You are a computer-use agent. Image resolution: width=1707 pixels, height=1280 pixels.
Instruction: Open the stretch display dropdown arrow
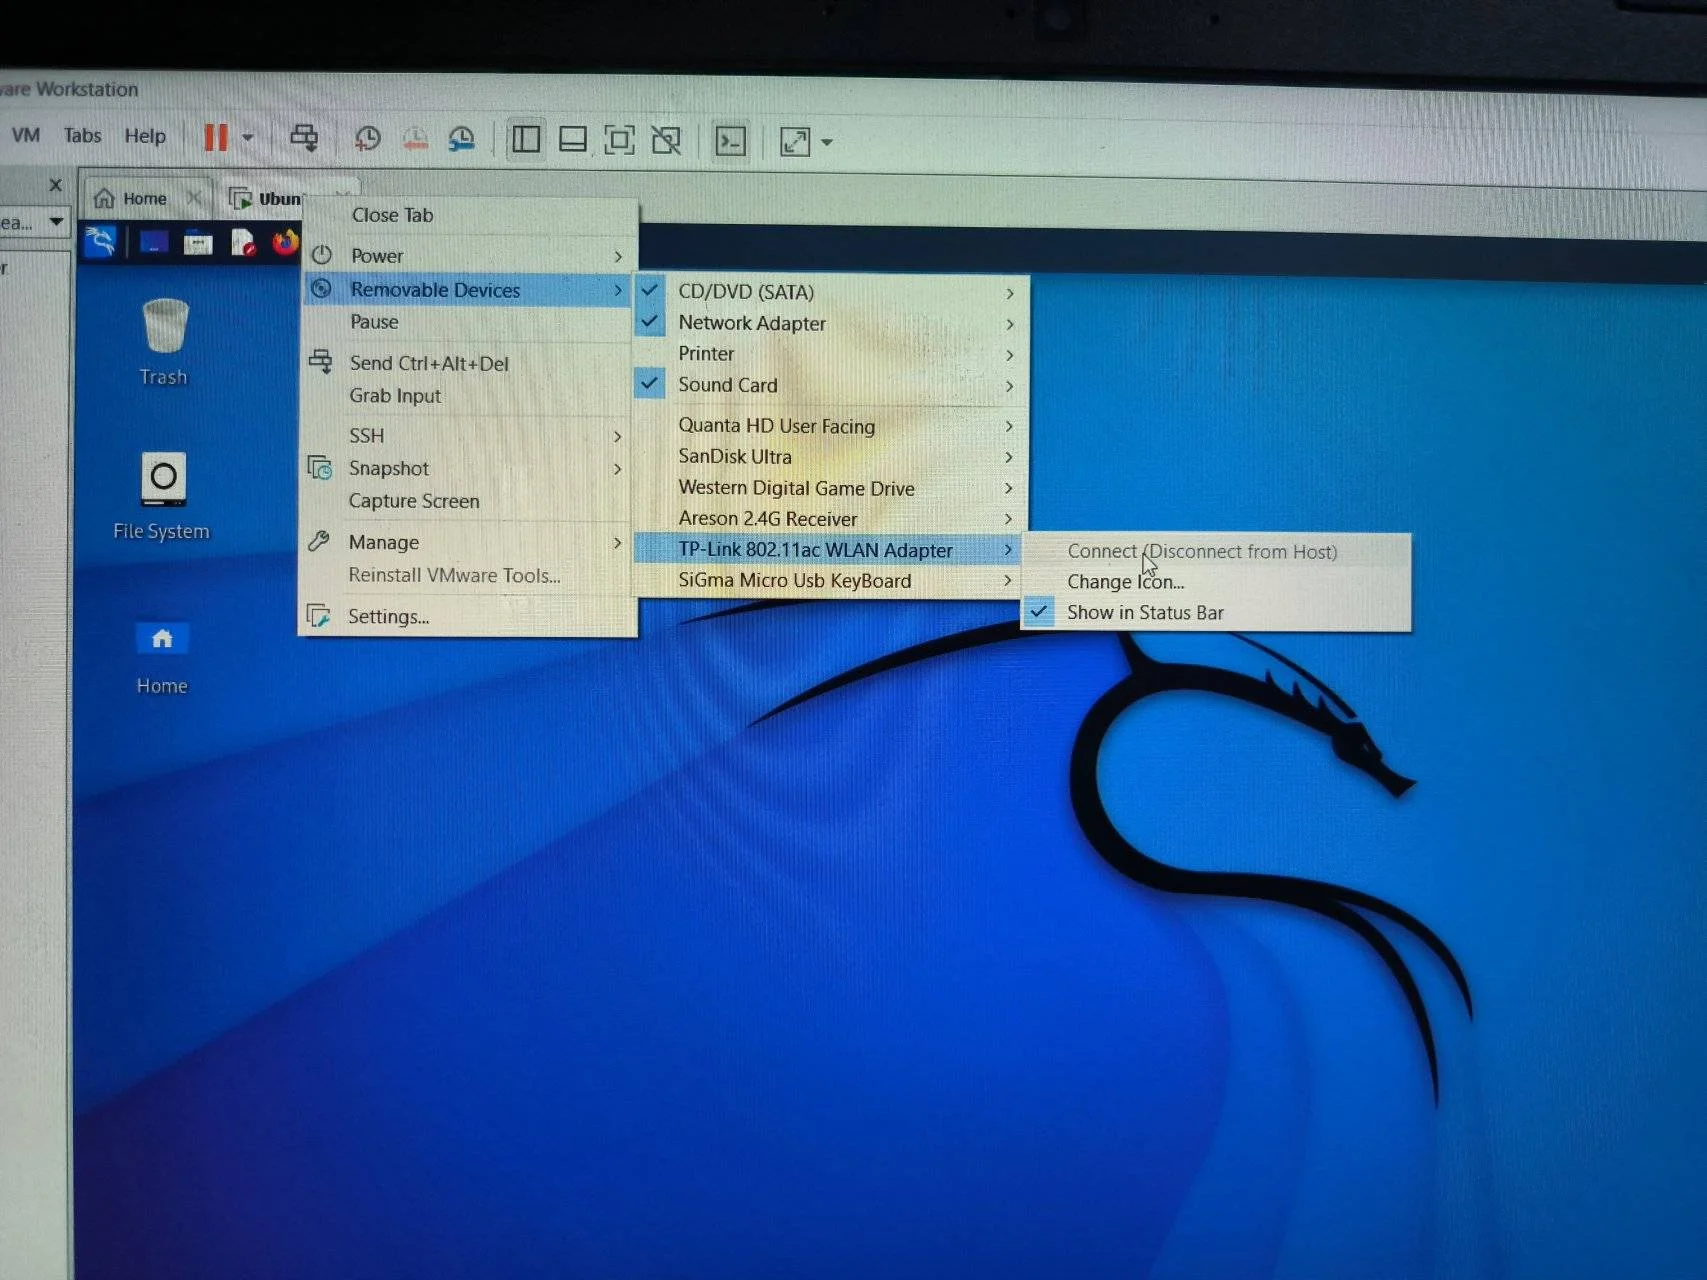pyautogui.click(x=827, y=143)
